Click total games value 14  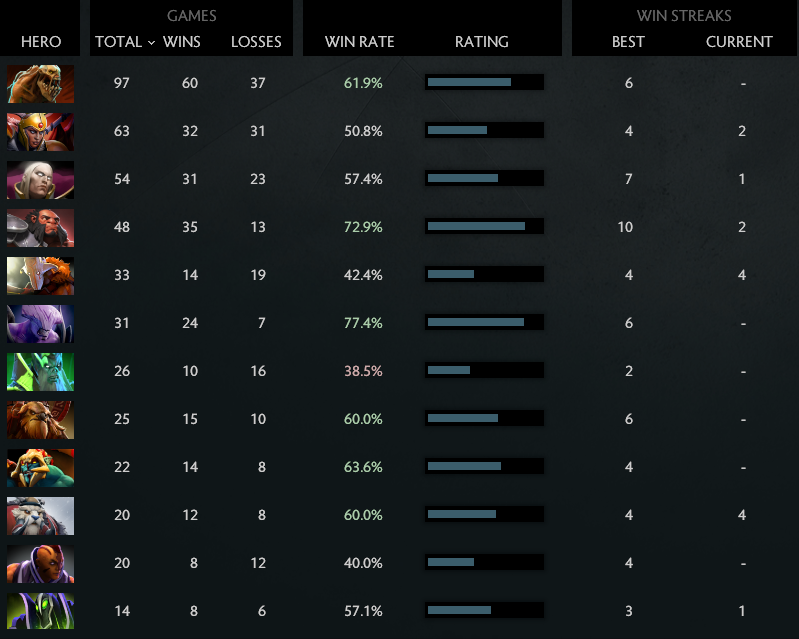(122, 611)
